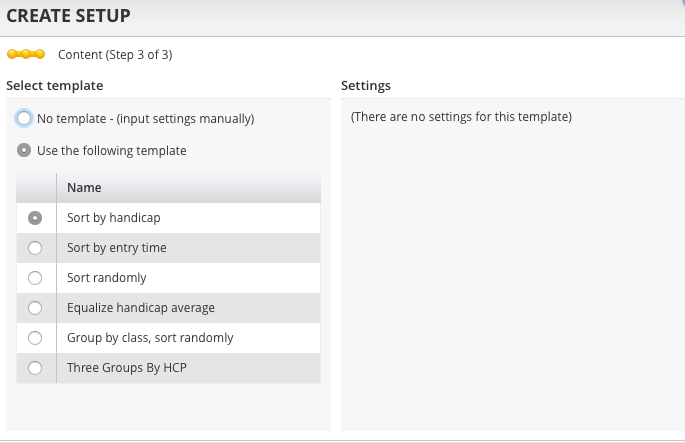
Task: Click the 'No template - (input settings manually)' label
Action: click(x=145, y=119)
